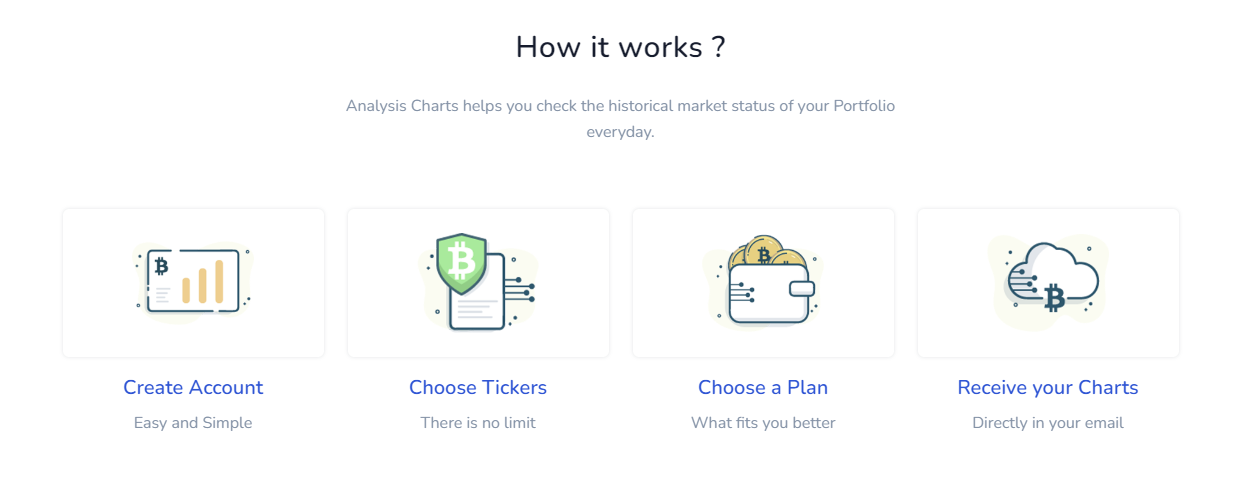Click the 'Directly in your email' caption
The height and width of the screenshot is (492, 1260).
pyautogui.click(x=1048, y=423)
